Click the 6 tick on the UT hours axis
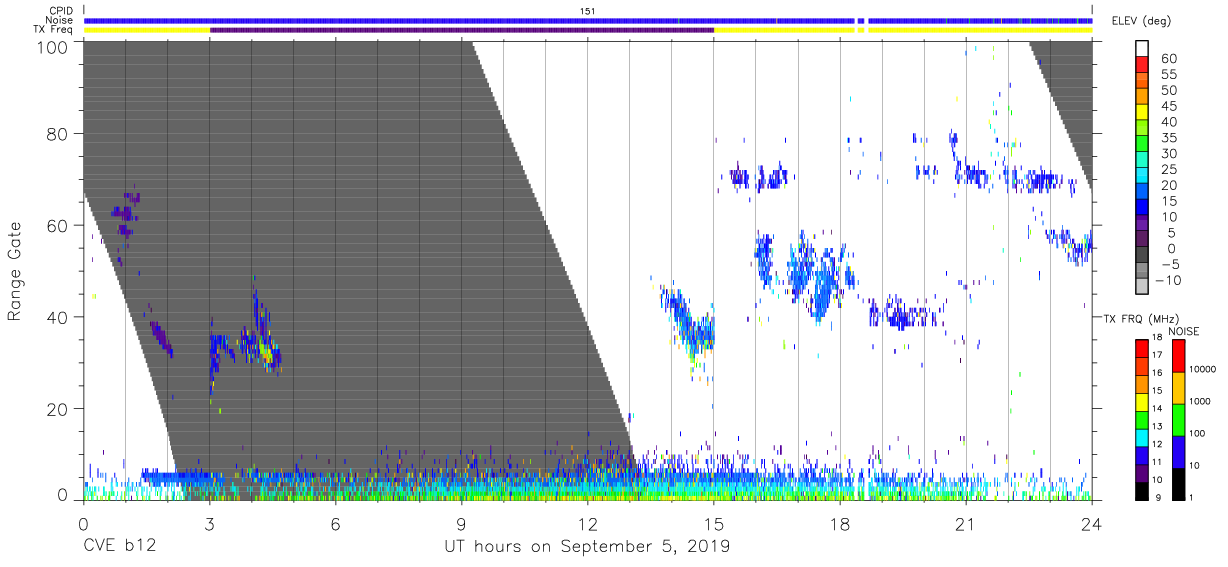 335,524
